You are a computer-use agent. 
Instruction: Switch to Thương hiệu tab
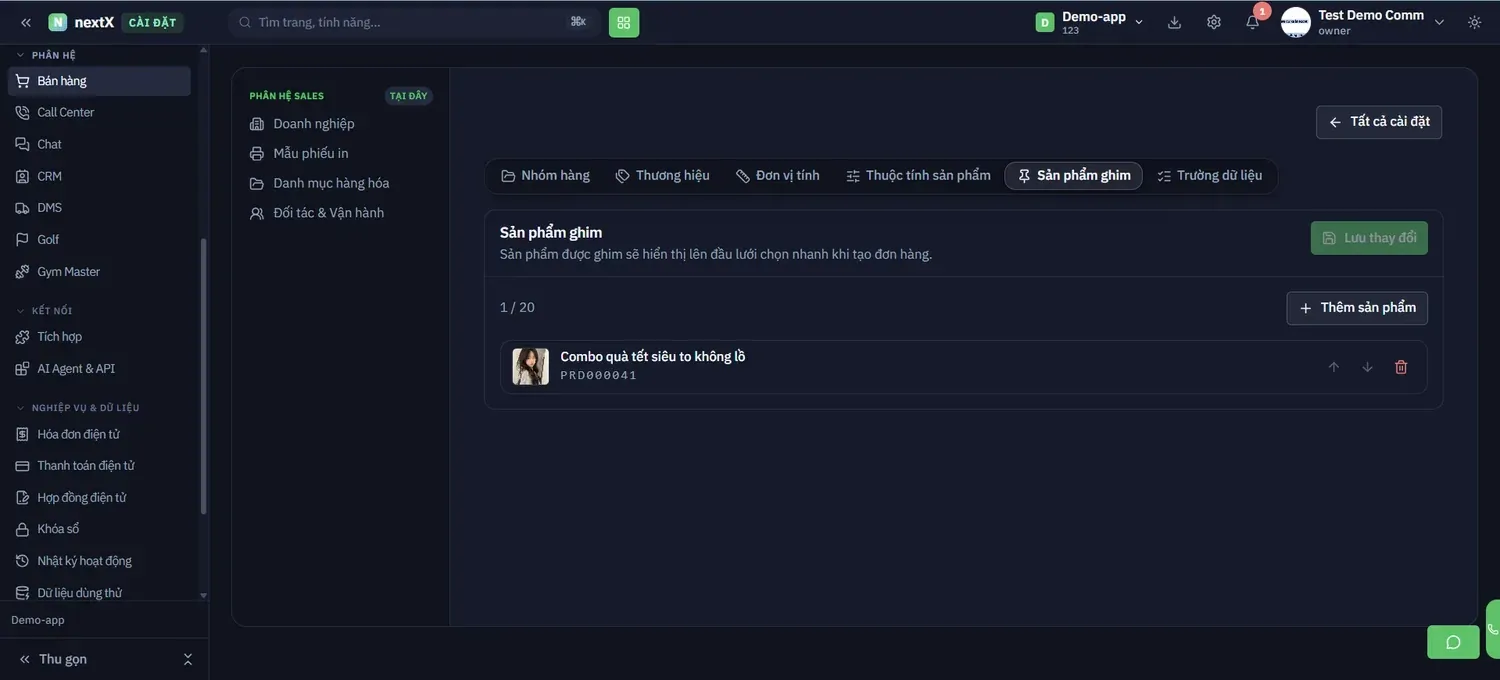coord(663,176)
